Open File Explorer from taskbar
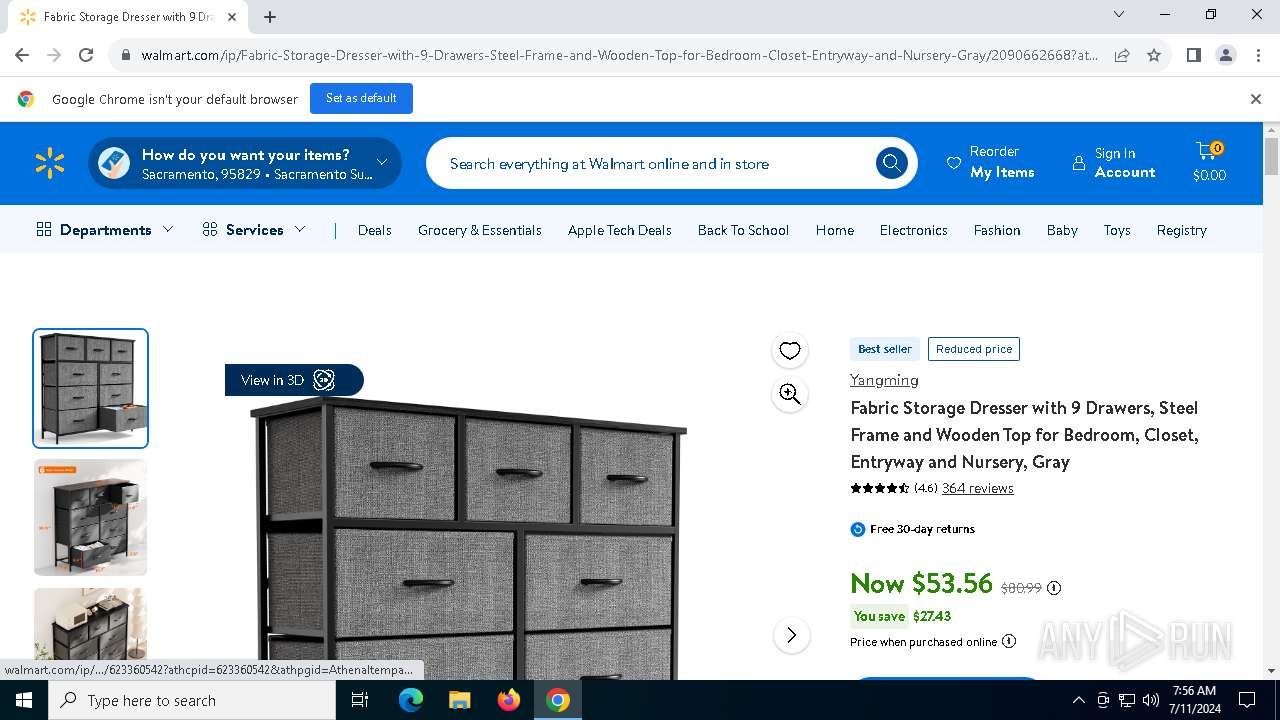 coord(459,700)
